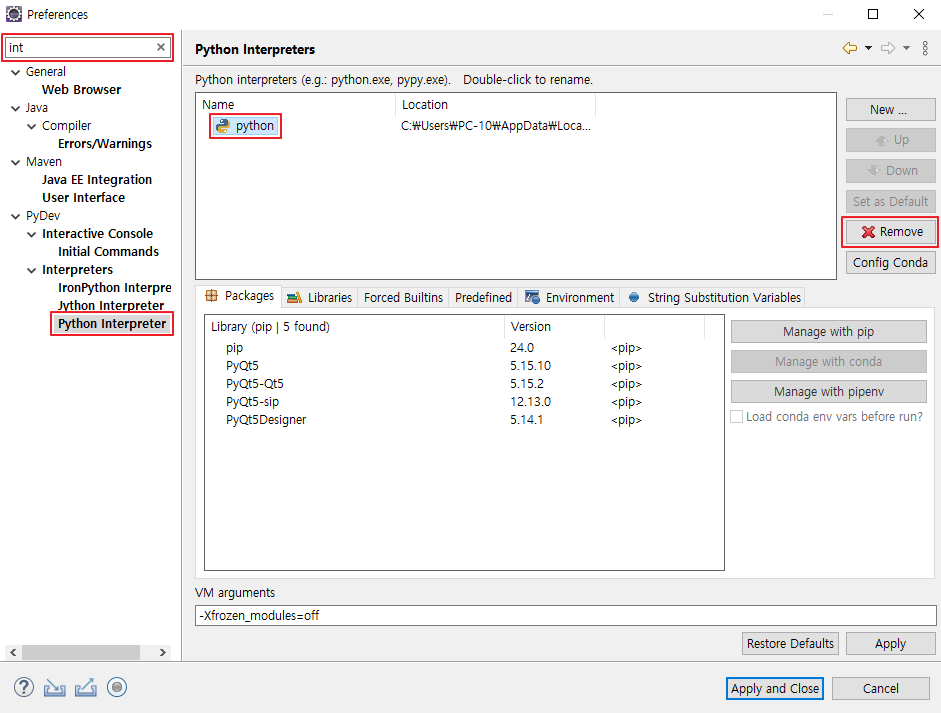The height and width of the screenshot is (713, 941).
Task: Click the Library (pip | 5 found) header
Action: click(354, 326)
